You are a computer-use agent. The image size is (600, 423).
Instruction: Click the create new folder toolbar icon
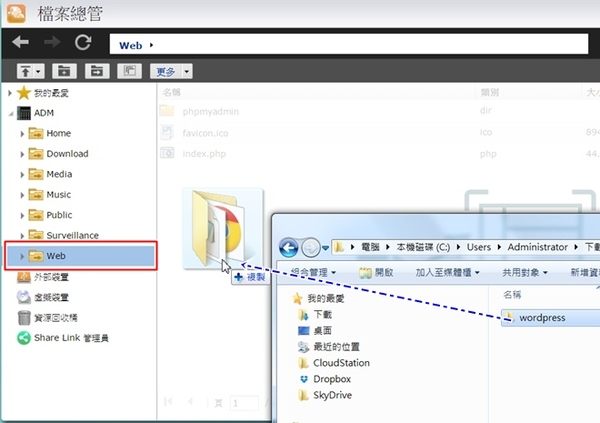[64, 71]
